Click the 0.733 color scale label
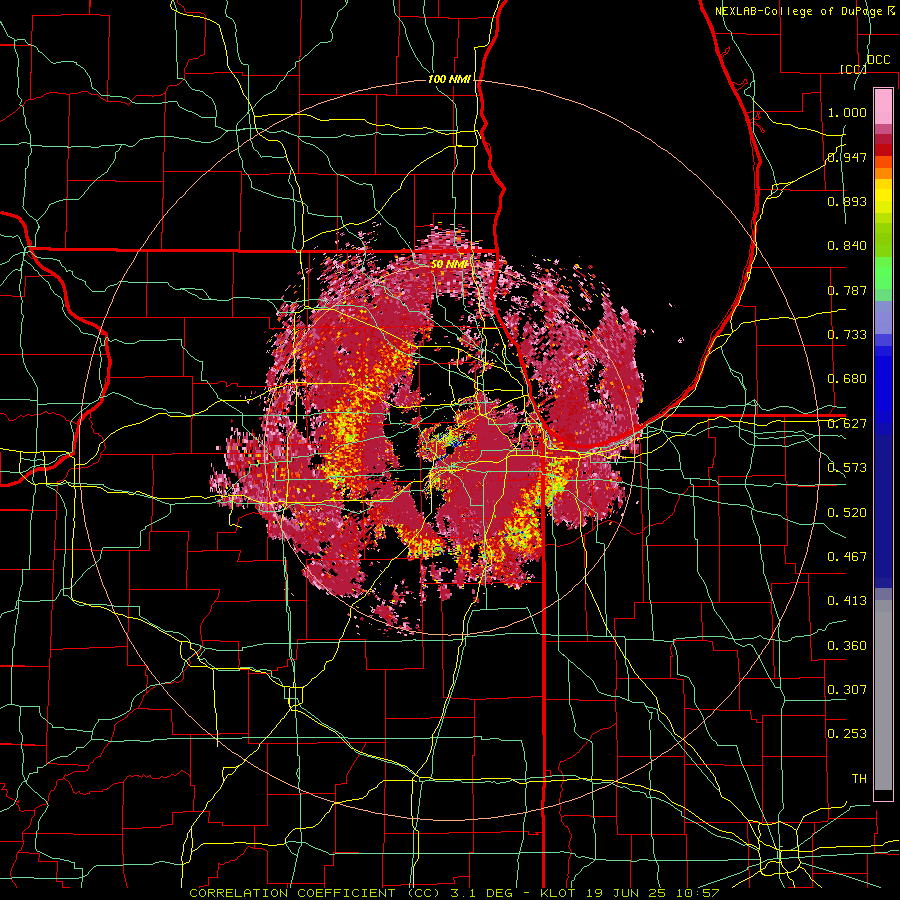 click(x=847, y=335)
